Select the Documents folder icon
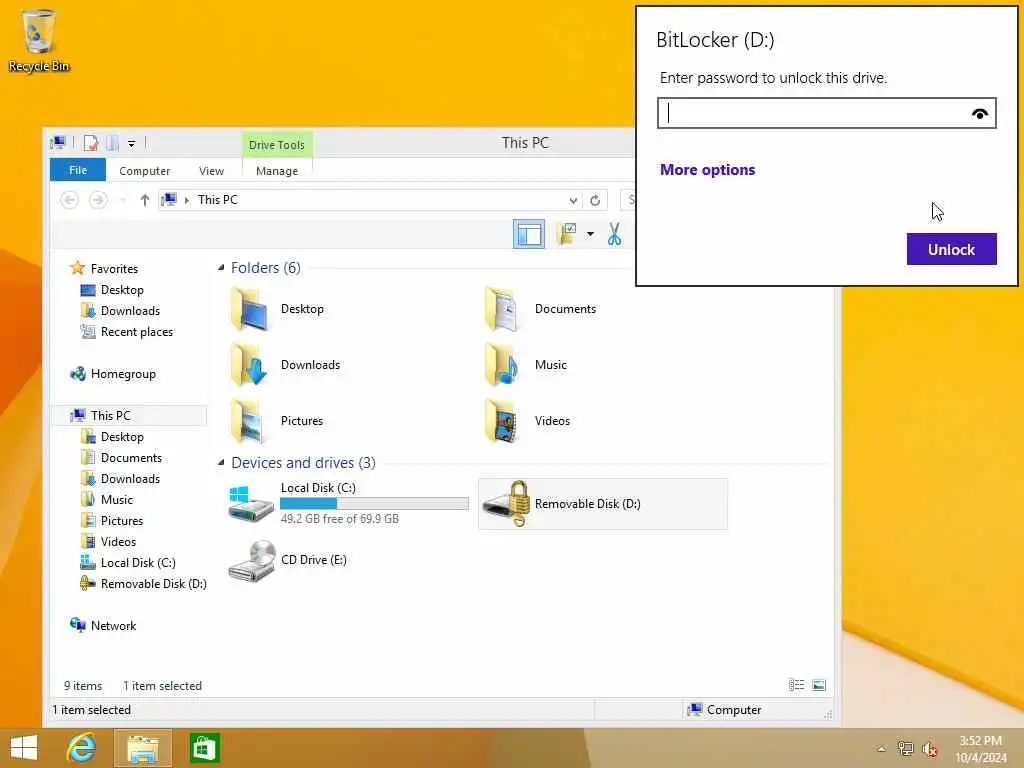This screenshot has height=768, width=1024. click(502, 309)
